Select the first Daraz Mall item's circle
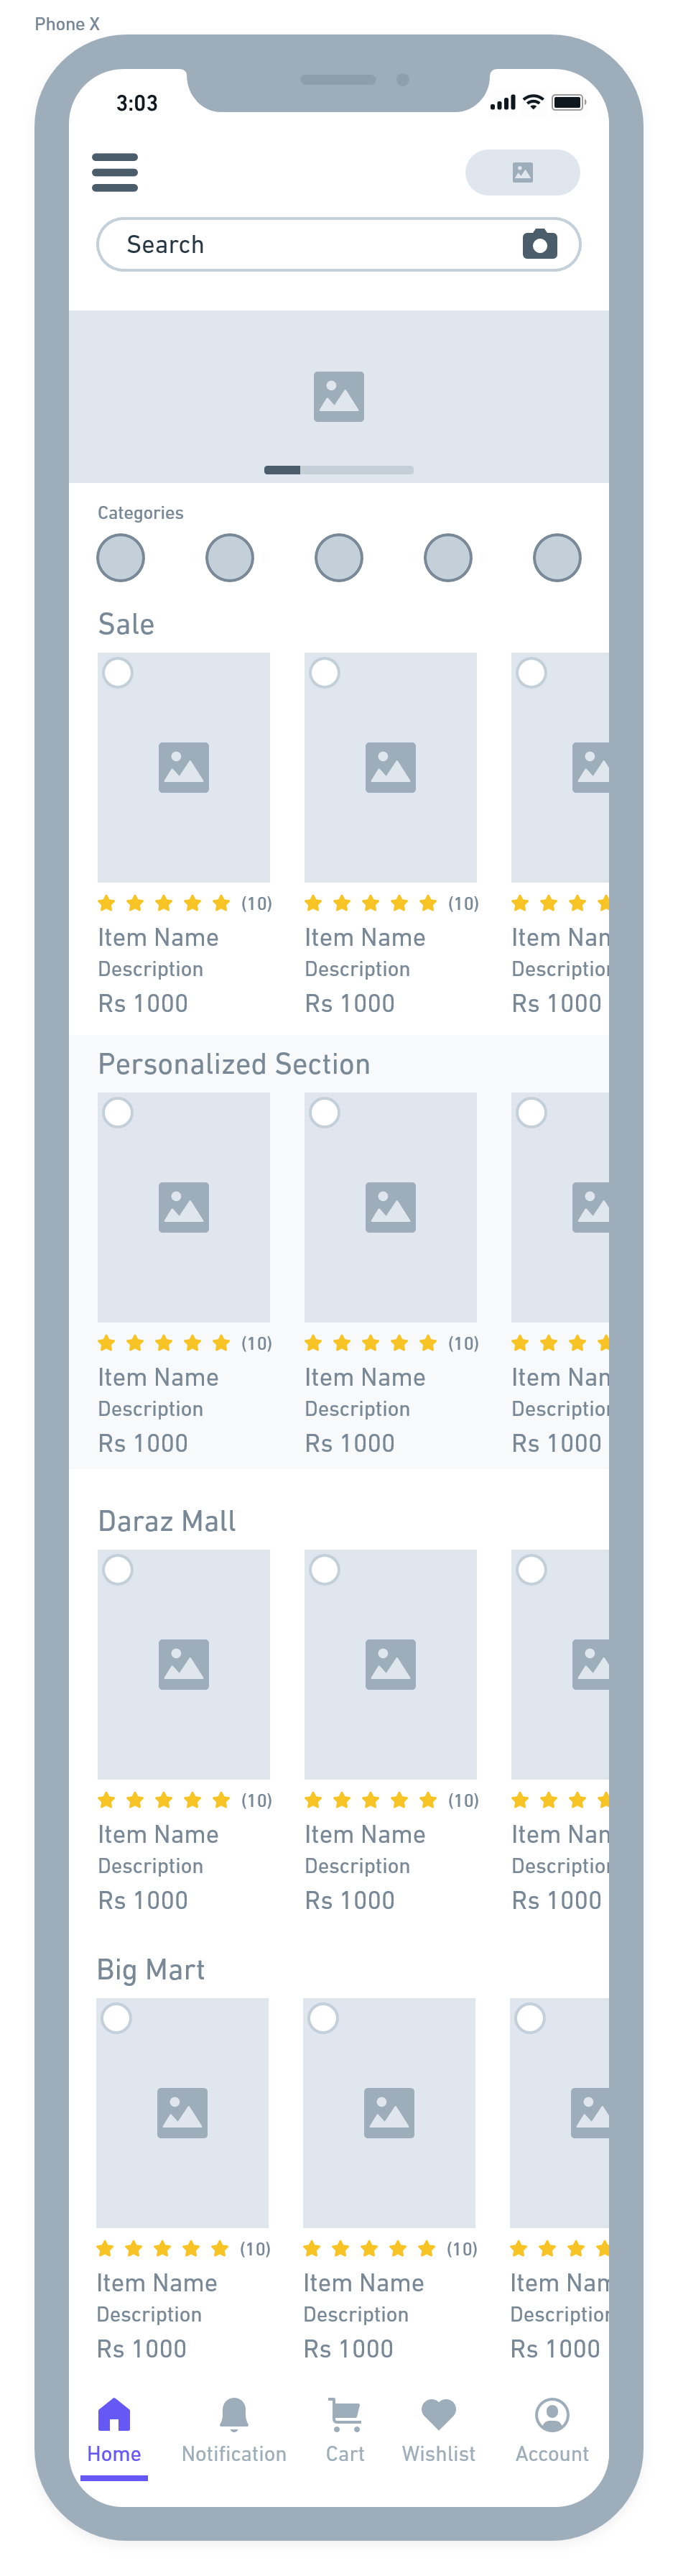This screenshot has height=2576, width=678. coord(118,1570)
